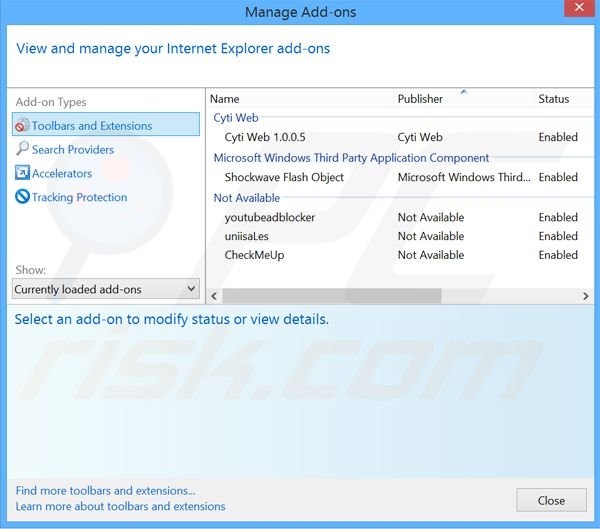The width and height of the screenshot is (600, 529).
Task: Click the Accelerators arrow icon
Action: click(22, 173)
